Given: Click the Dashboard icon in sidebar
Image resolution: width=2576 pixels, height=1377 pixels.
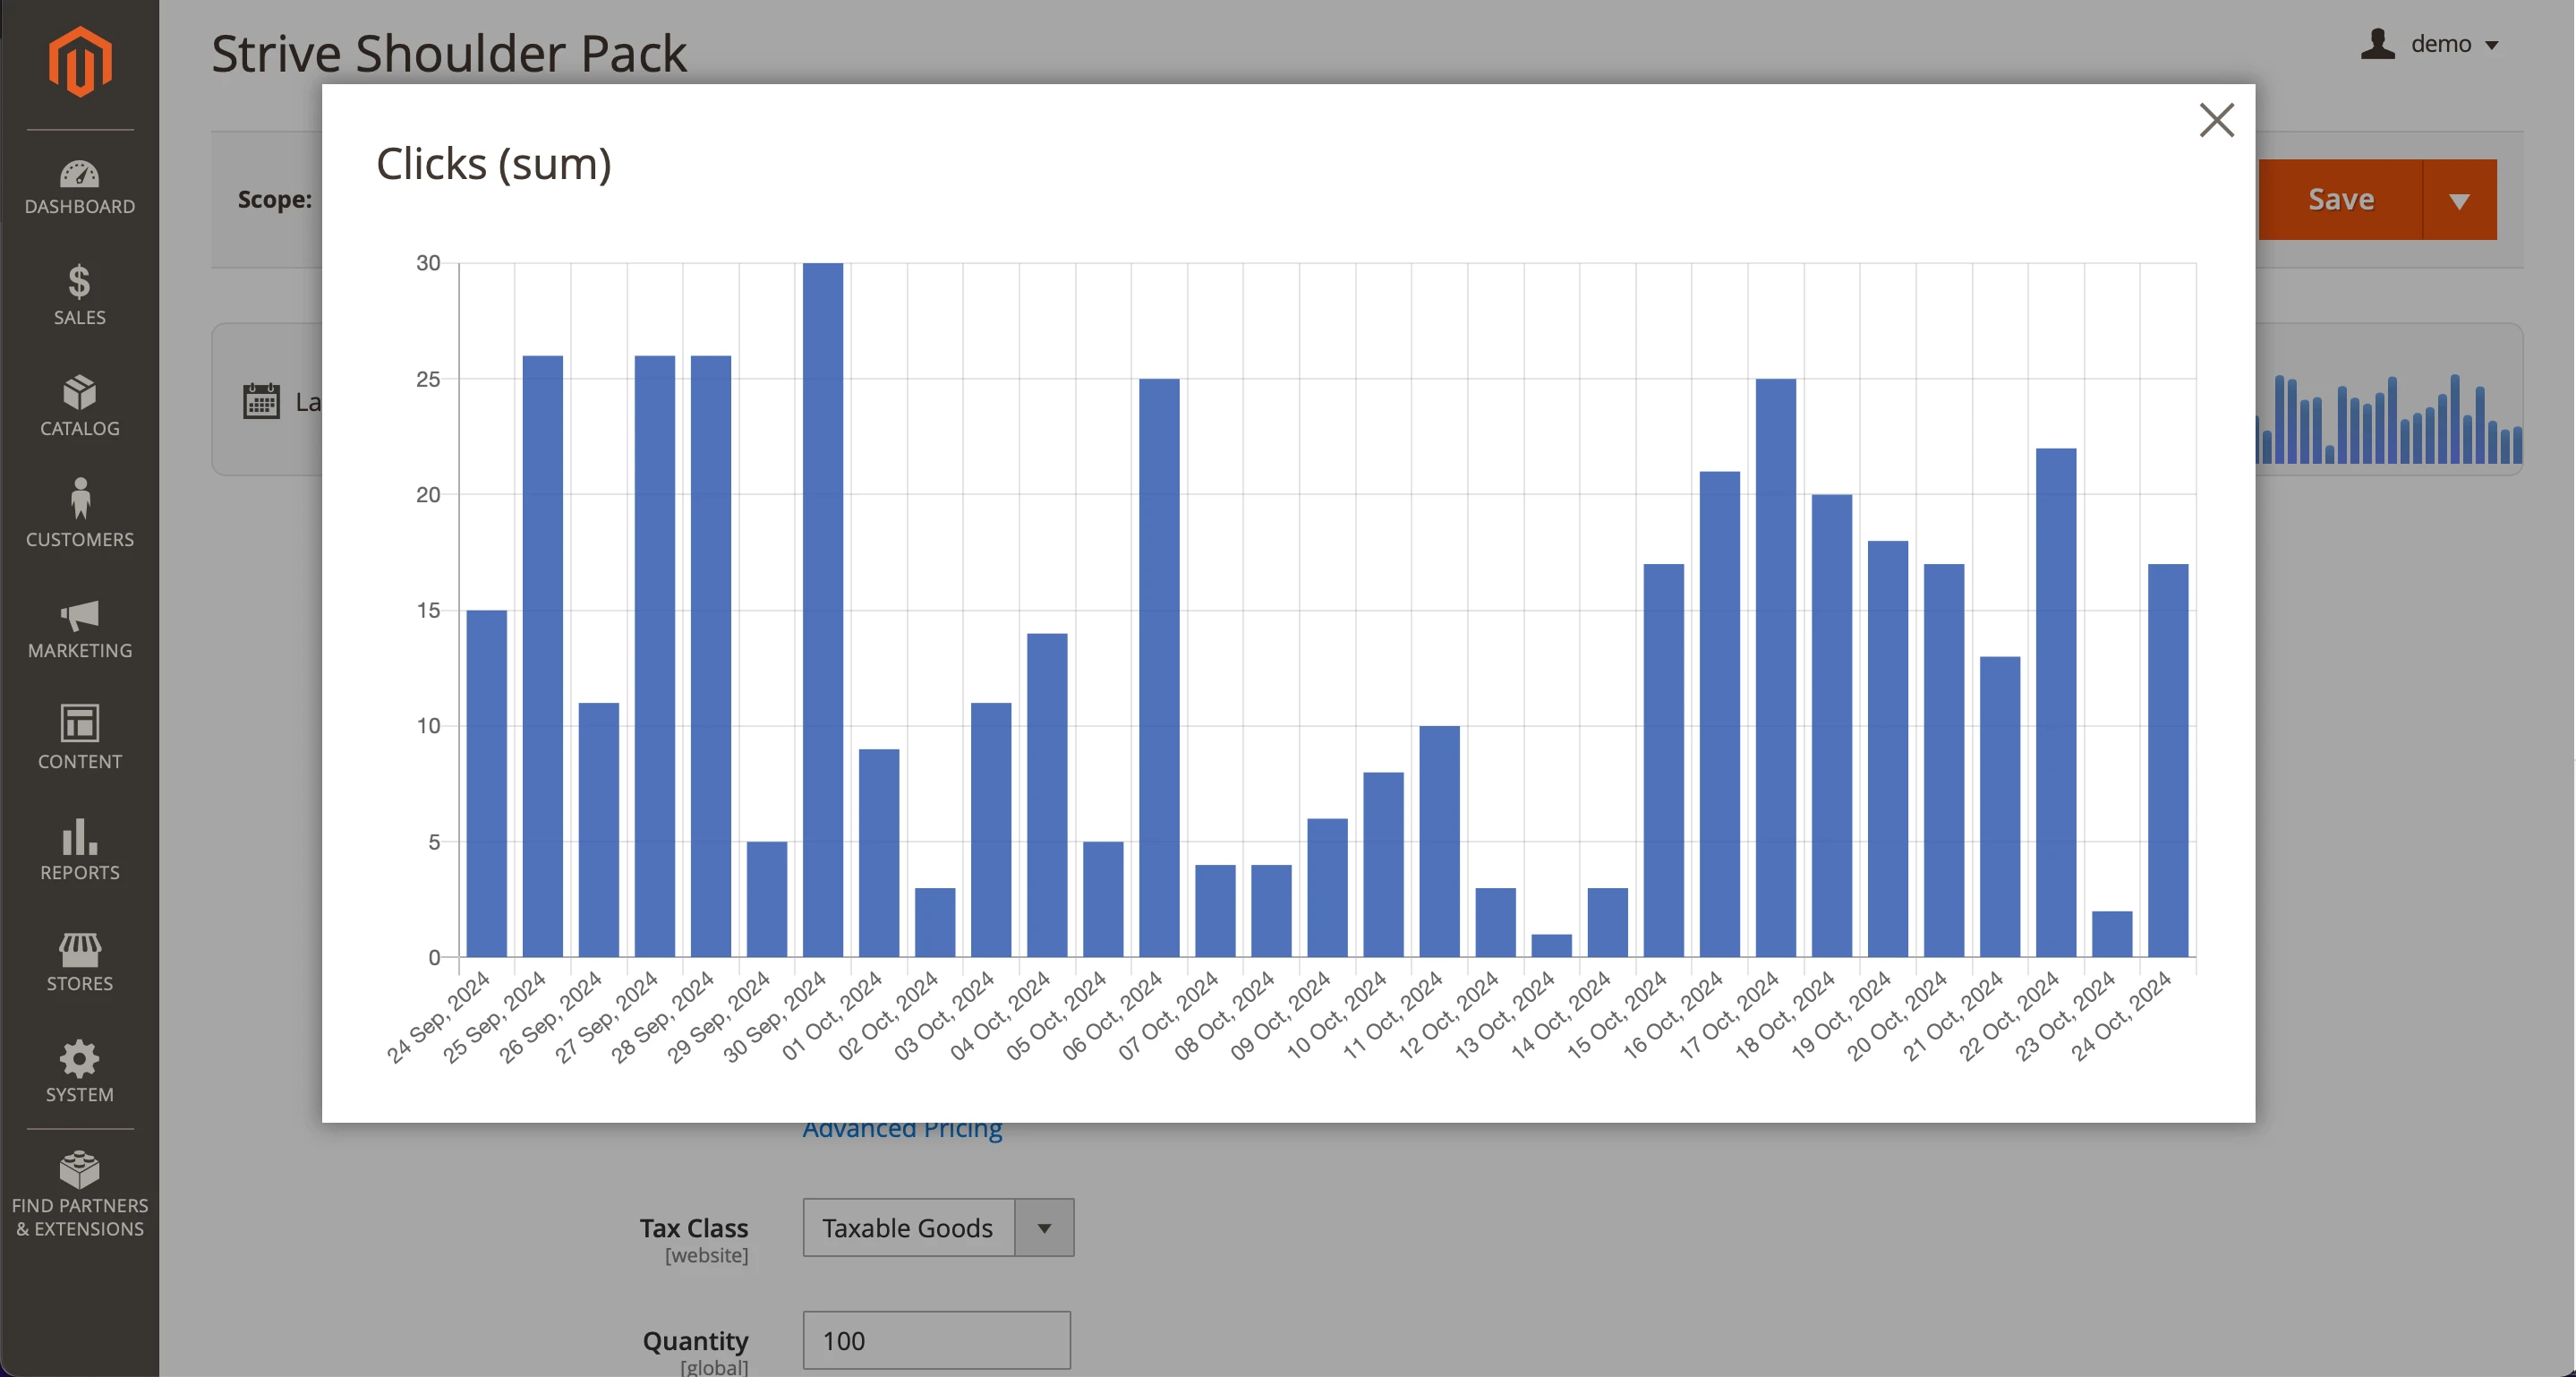Looking at the screenshot, I should pos(79,185).
